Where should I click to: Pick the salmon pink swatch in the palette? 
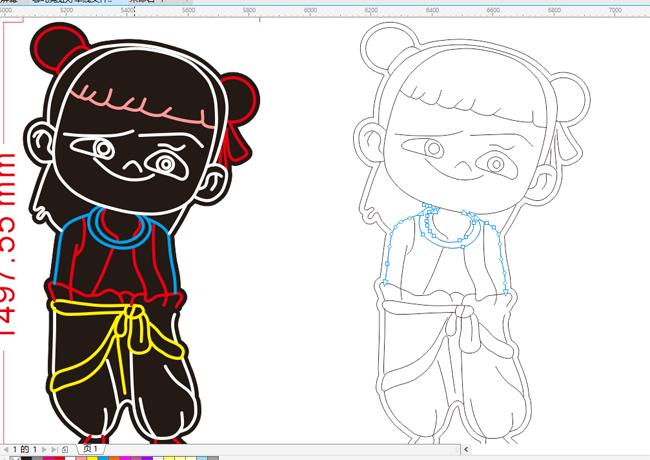(x=81, y=458)
